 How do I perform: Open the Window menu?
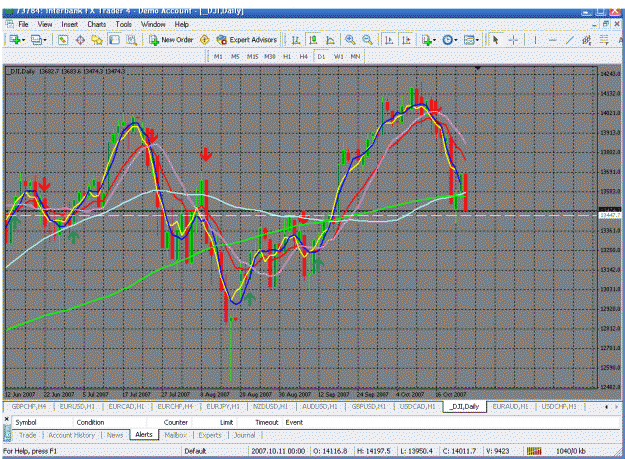coord(153,24)
